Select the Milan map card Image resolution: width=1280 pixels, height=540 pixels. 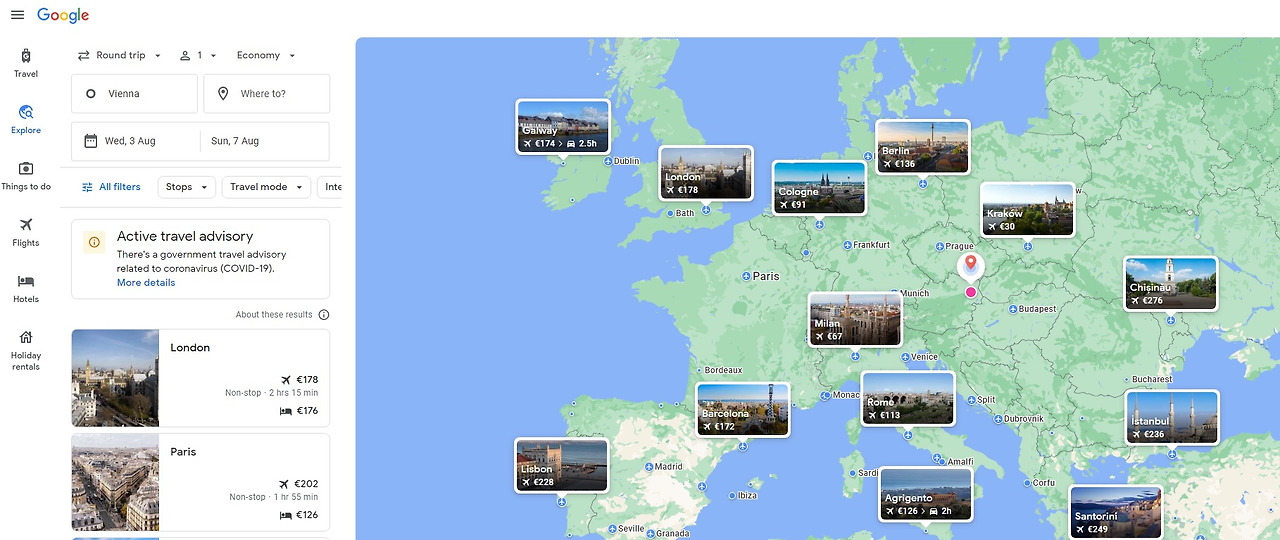point(855,319)
